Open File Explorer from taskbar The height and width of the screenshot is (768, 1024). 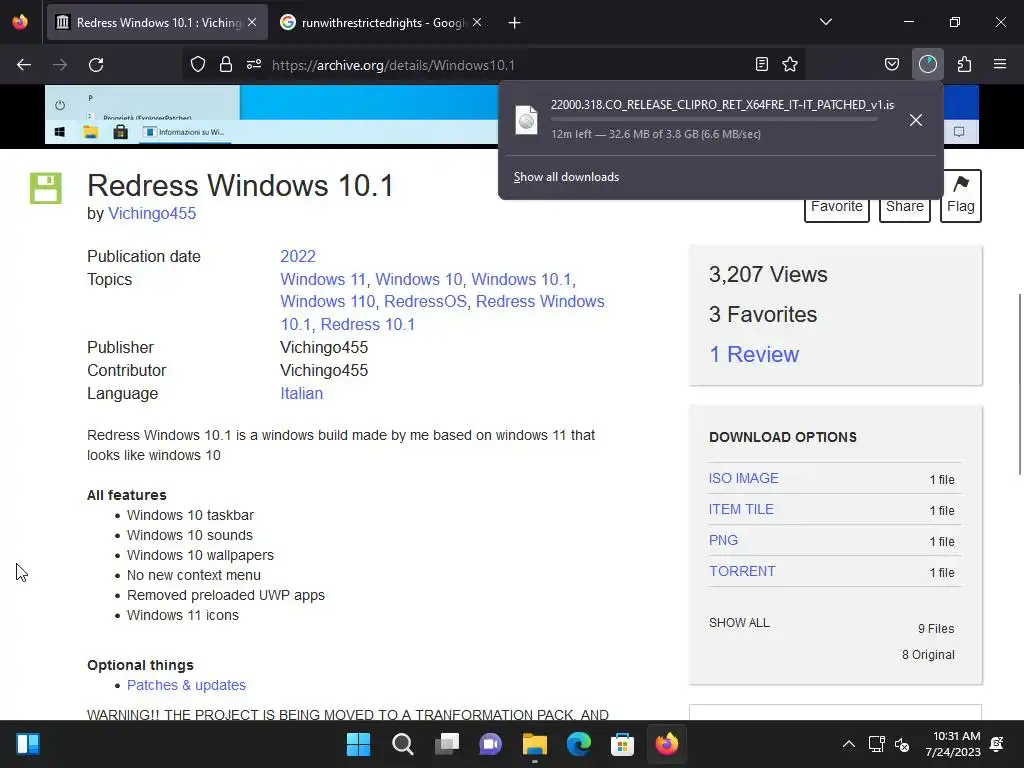click(535, 744)
